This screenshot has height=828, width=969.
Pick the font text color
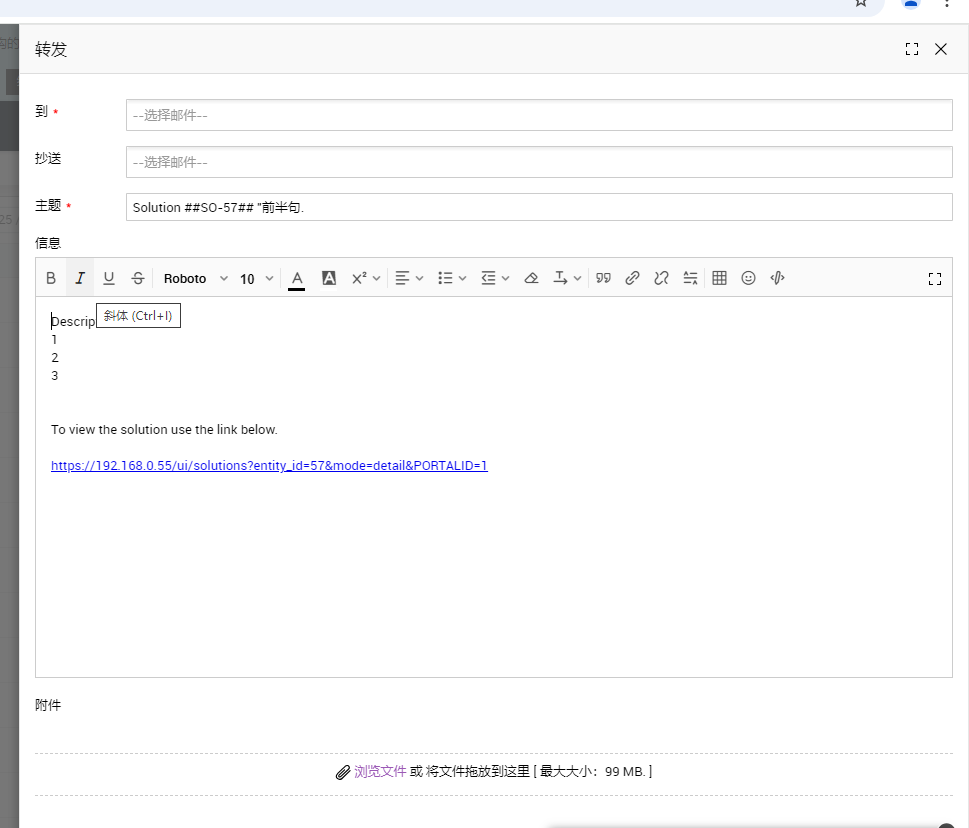click(296, 279)
